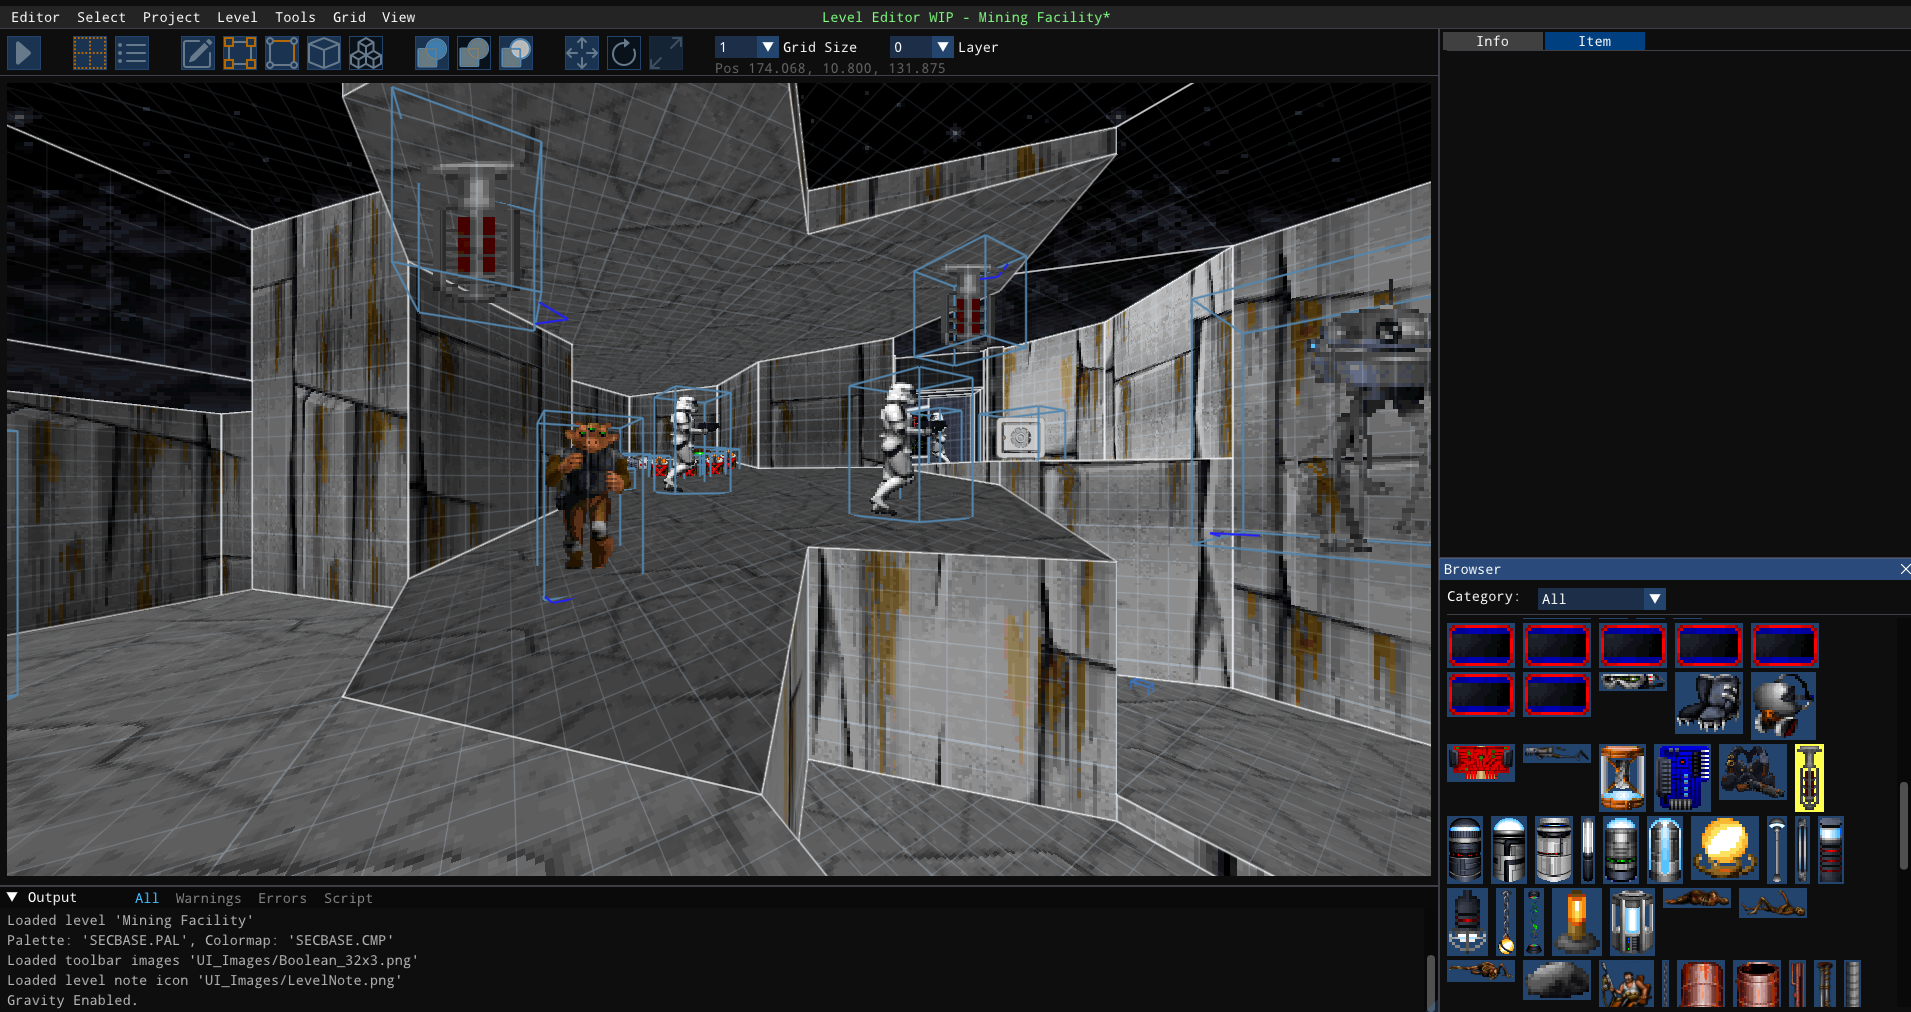Screen dimensions: 1911x1012
Task: Select the Entity multi-cube mode
Action: tap(366, 53)
